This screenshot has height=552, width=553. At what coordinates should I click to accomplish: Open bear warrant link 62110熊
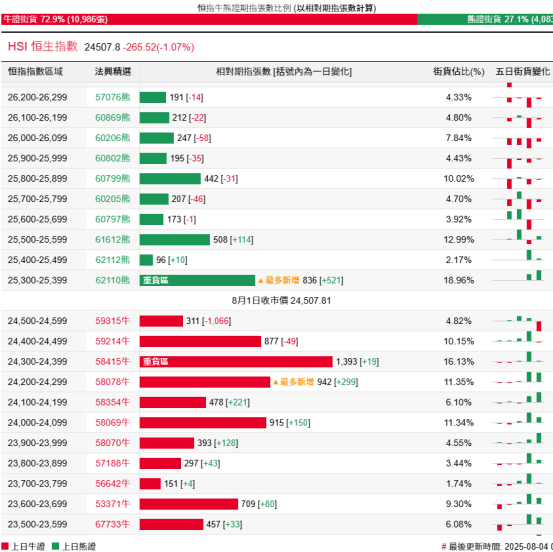[x=113, y=280]
